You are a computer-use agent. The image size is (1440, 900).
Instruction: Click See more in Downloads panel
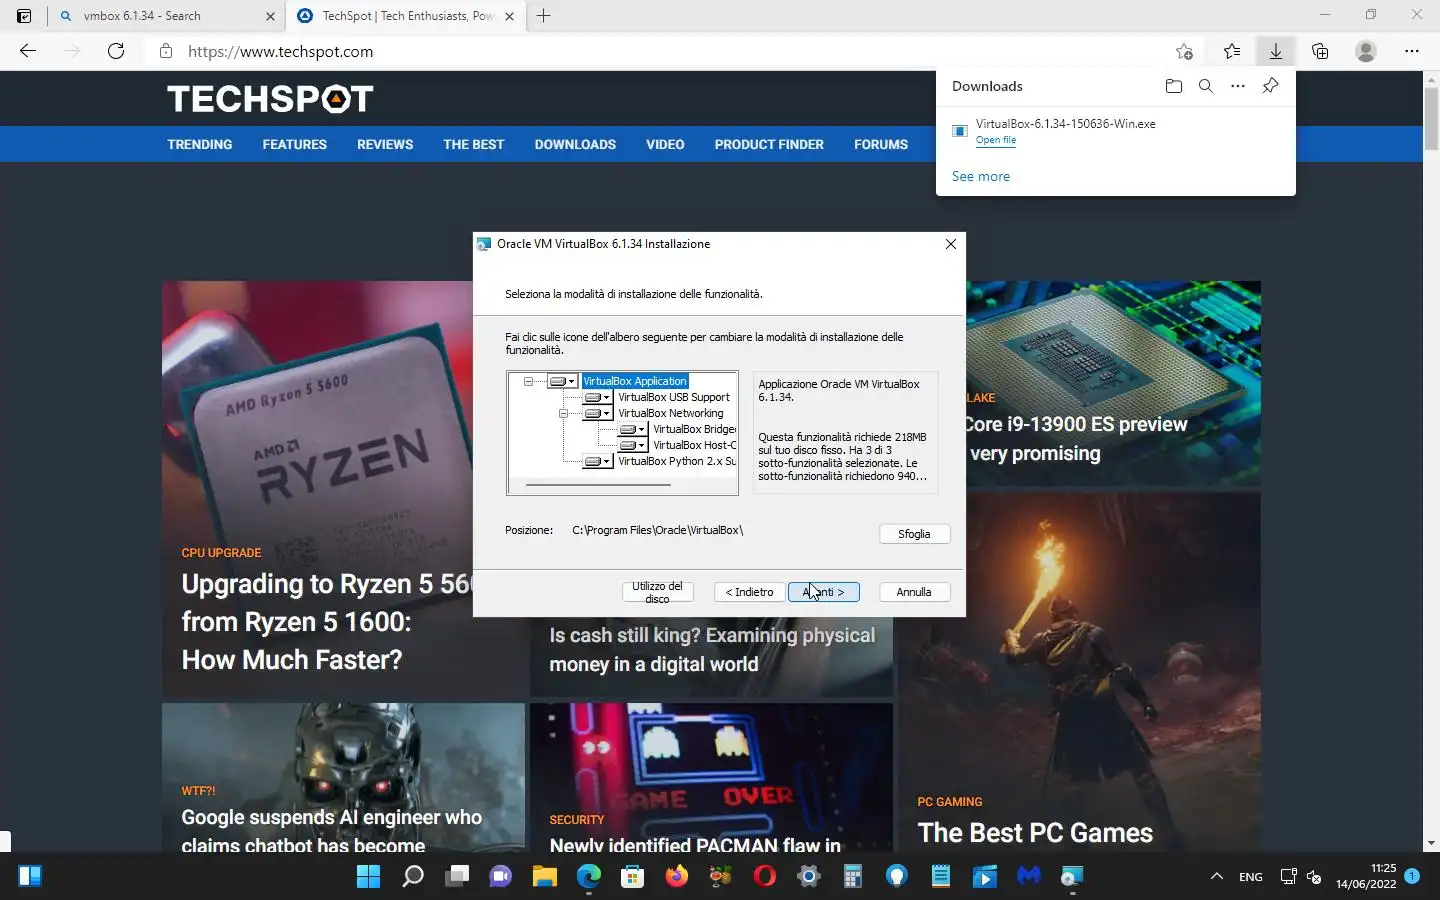click(x=981, y=176)
